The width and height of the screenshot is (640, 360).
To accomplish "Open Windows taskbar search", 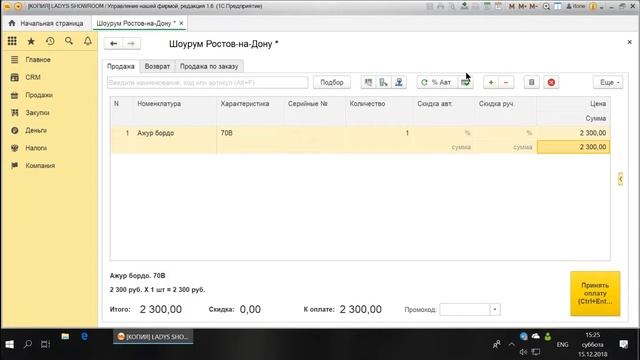I will [28, 344].
